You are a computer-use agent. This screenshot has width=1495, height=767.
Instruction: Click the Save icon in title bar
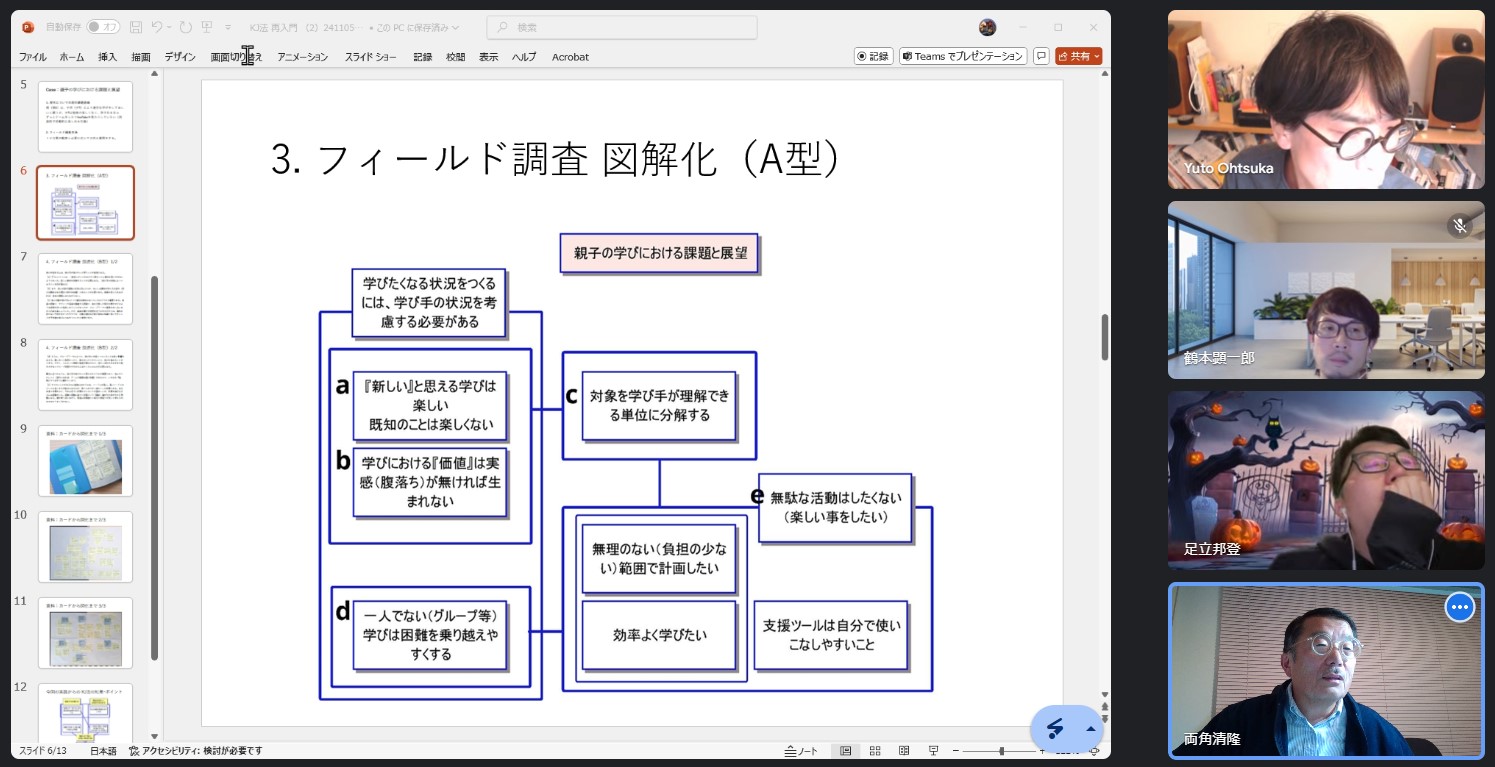point(135,27)
